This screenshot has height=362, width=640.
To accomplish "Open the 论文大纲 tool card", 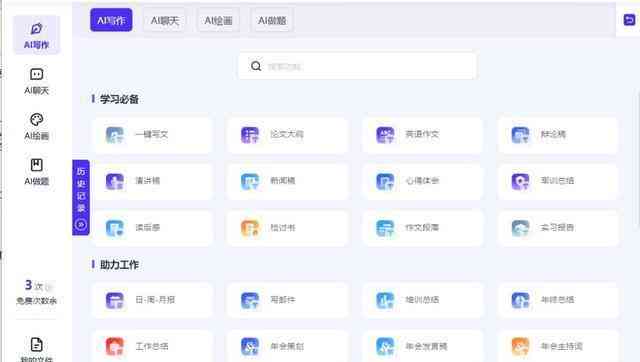I will (x=288, y=135).
